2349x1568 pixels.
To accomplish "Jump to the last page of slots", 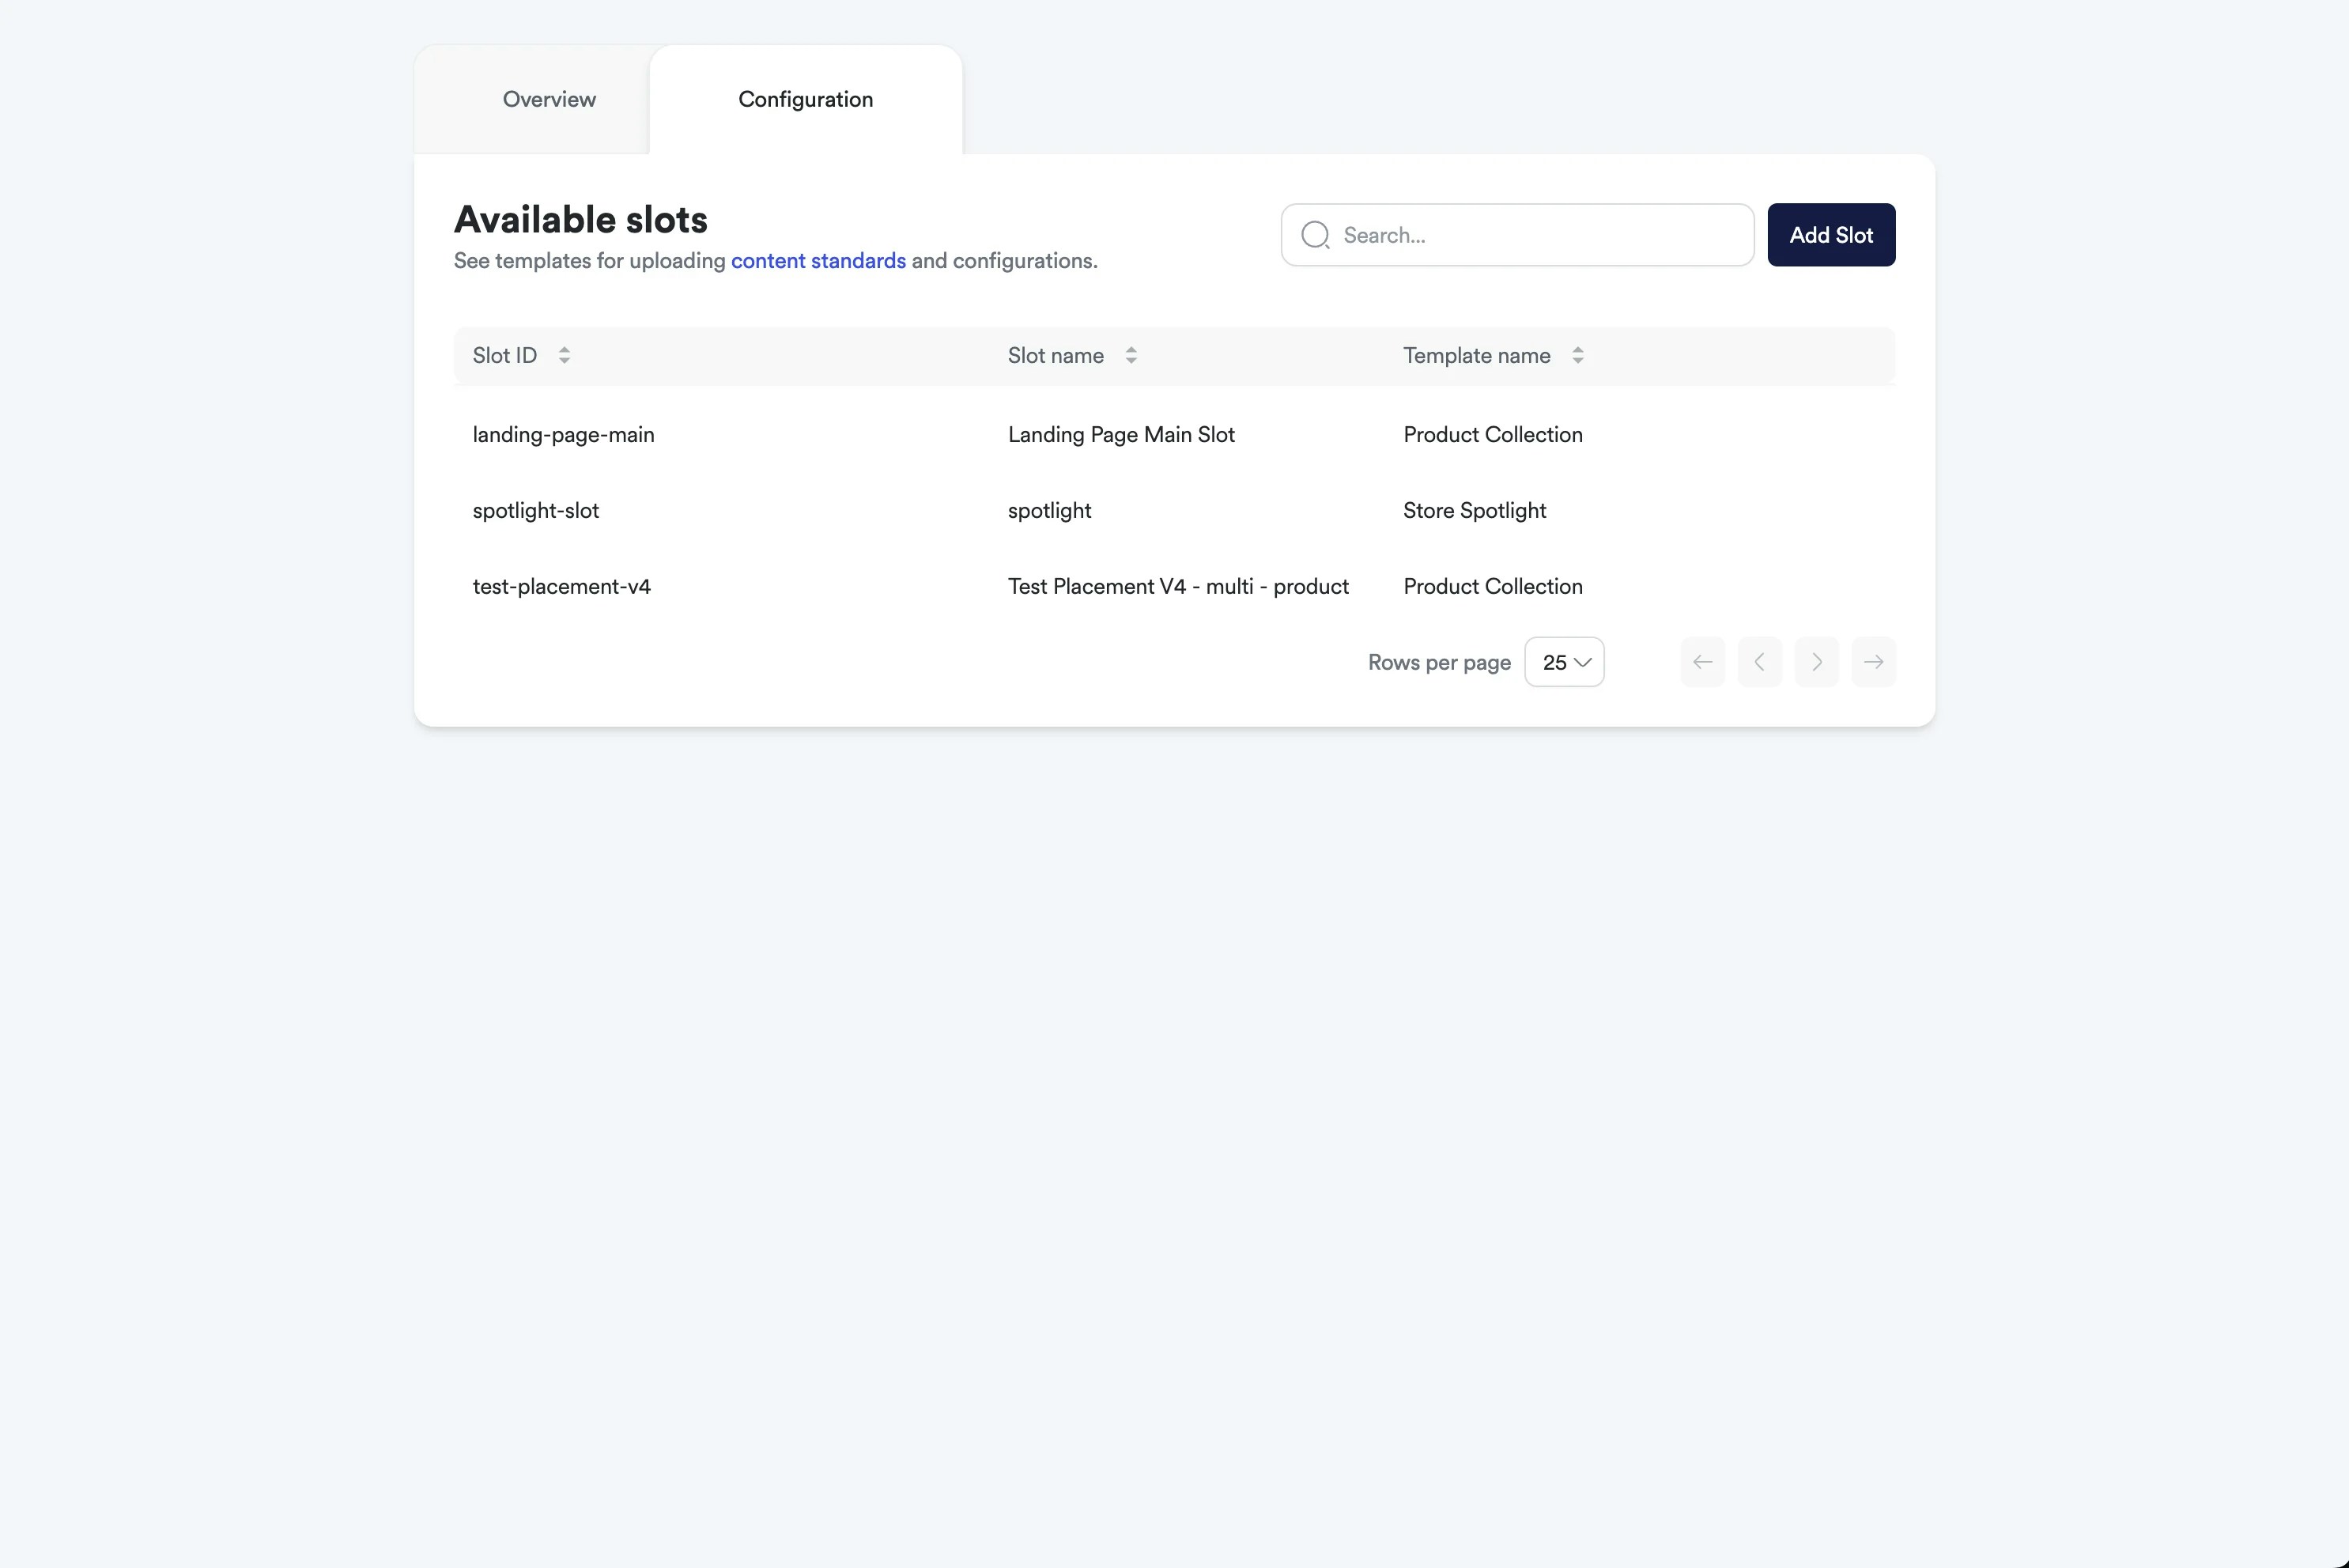I will pos(1874,661).
